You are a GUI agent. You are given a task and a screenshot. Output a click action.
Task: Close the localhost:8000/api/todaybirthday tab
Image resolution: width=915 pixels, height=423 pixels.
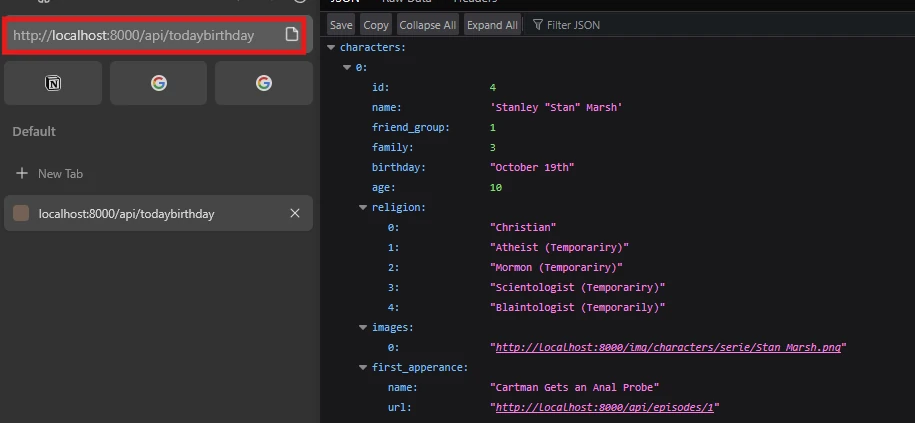click(295, 214)
